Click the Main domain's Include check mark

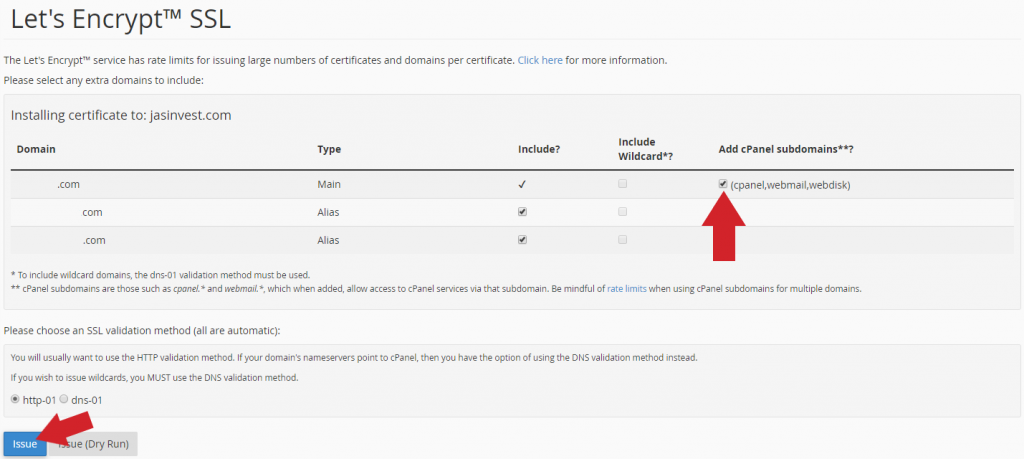(x=522, y=185)
